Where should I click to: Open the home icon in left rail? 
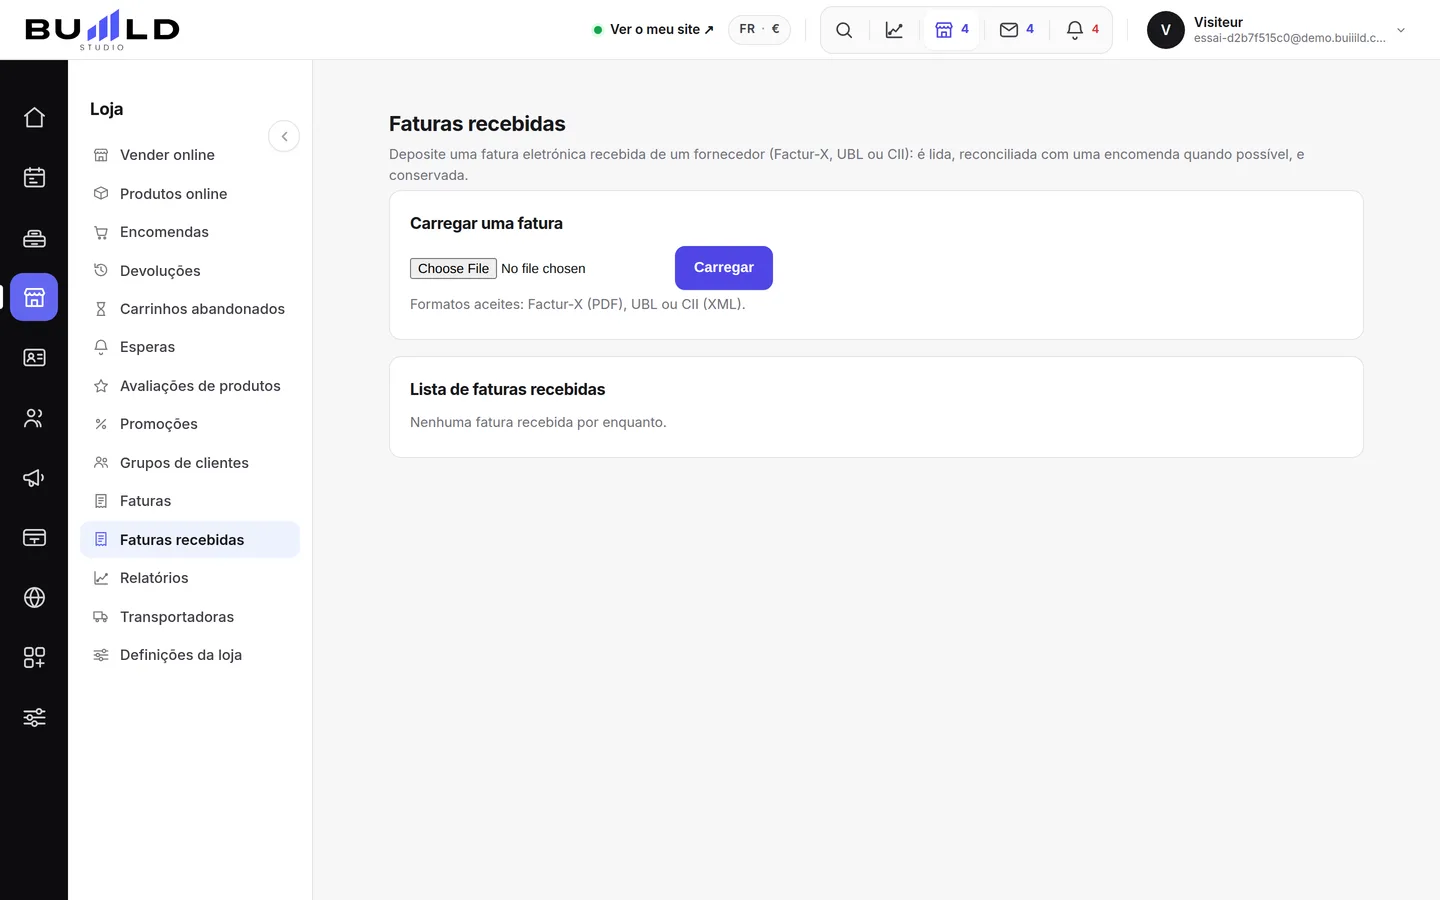(x=34, y=118)
